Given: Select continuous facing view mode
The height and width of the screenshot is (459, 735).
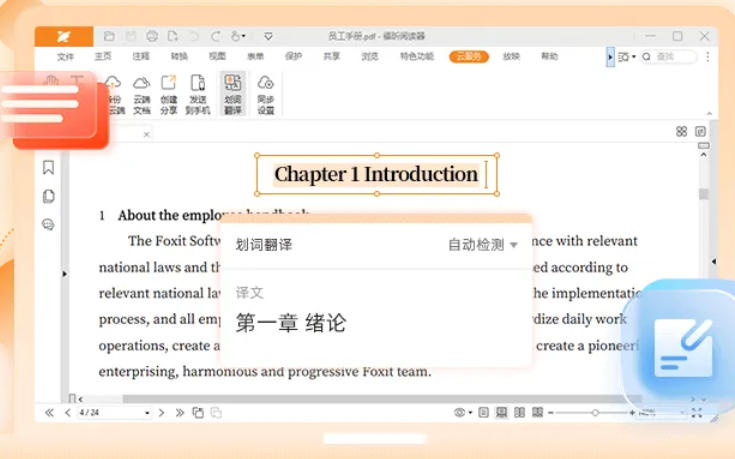Looking at the screenshot, I should pos(537,413).
